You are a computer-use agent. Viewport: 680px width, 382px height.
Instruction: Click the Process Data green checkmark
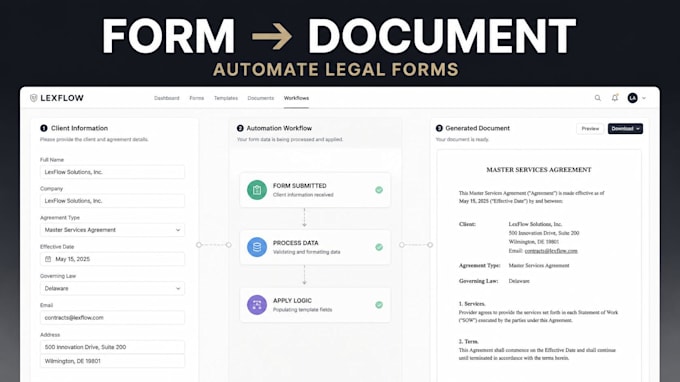click(x=379, y=247)
